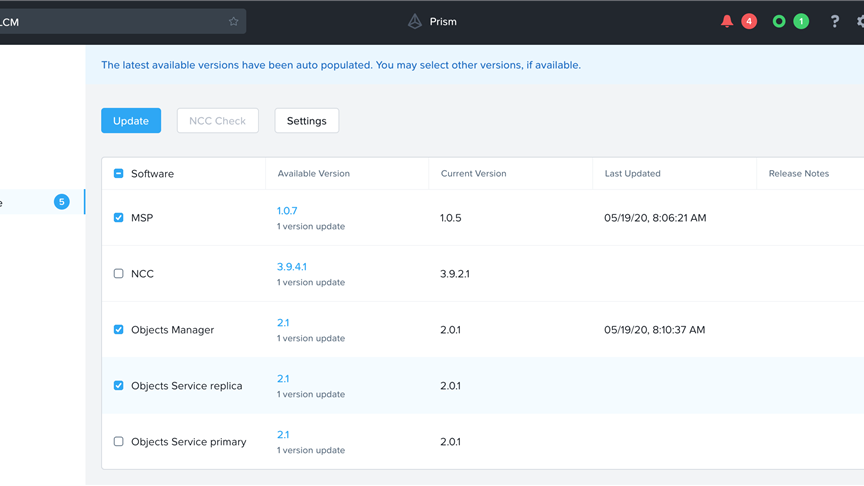Enable the NCC checkbox
Screen dimensions: 864x486
(119, 273)
